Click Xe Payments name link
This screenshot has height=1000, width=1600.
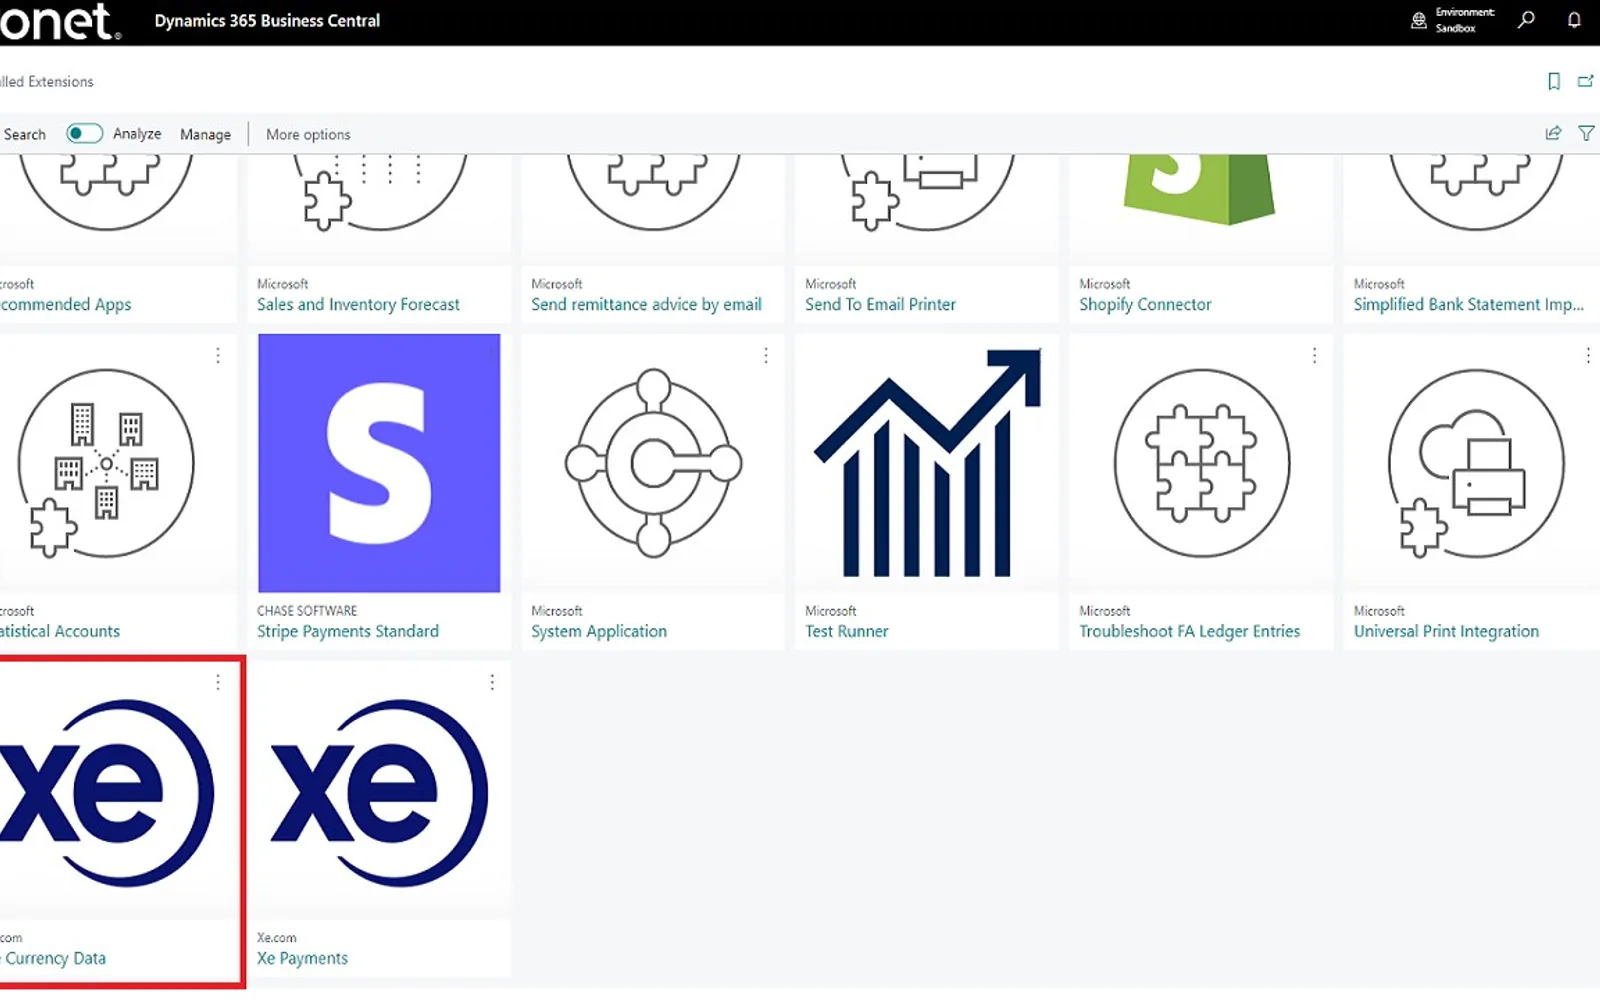click(x=302, y=958)
